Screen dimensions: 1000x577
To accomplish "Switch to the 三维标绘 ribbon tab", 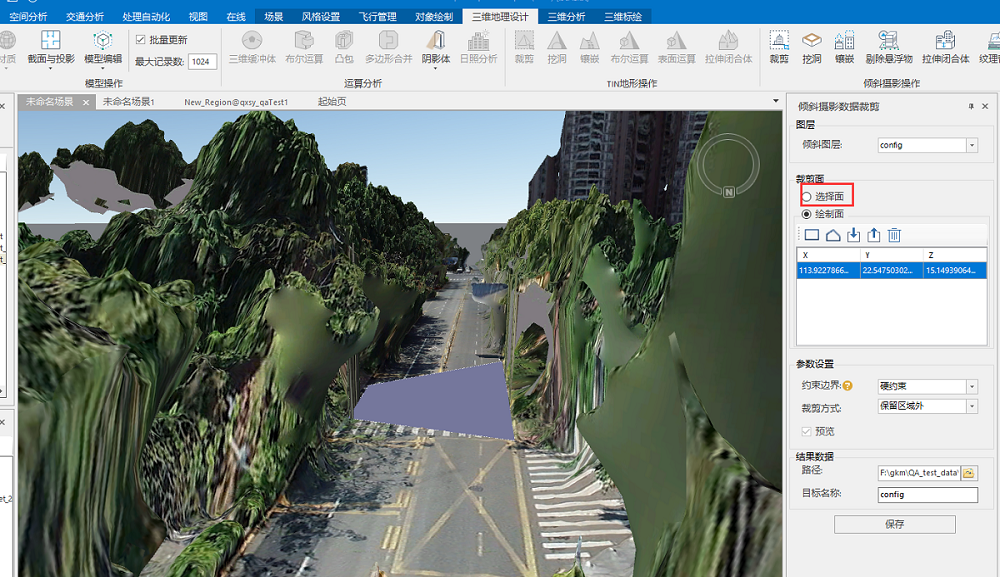I will (623, 17).
